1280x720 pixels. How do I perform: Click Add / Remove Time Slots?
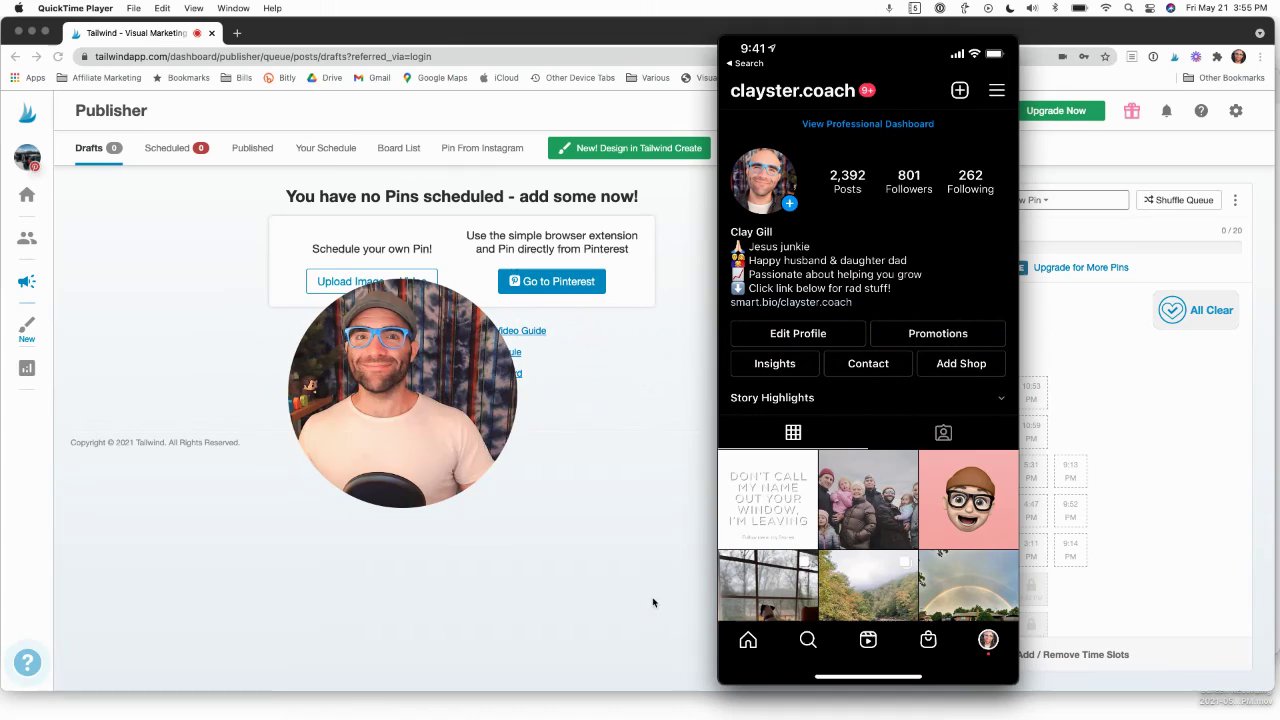(x=1073, y=655)
